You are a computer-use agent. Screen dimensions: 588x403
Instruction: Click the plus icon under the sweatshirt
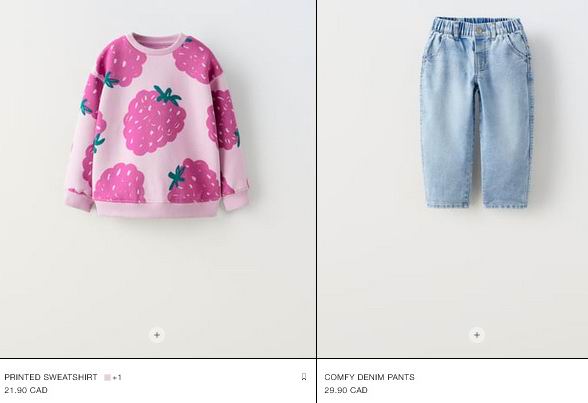point(157,335)
